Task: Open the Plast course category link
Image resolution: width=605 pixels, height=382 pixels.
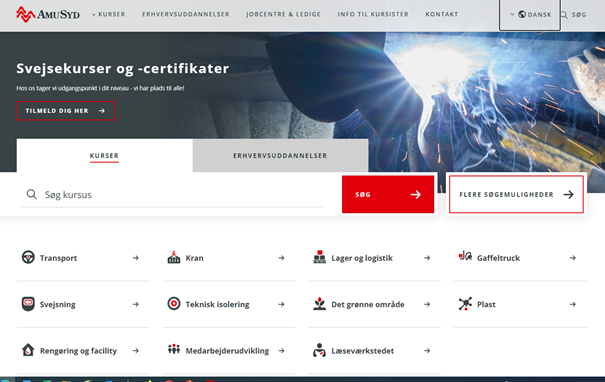Action: coord(520,304)
